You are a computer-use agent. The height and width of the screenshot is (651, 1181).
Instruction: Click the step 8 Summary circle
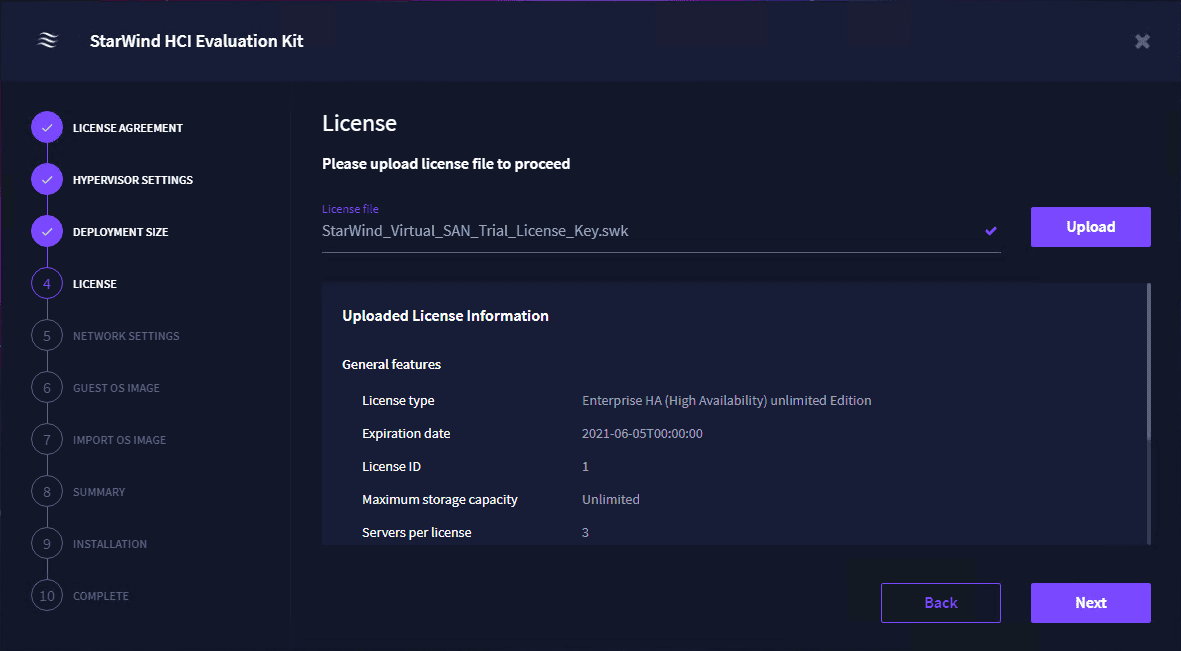(x=47, y=492)
